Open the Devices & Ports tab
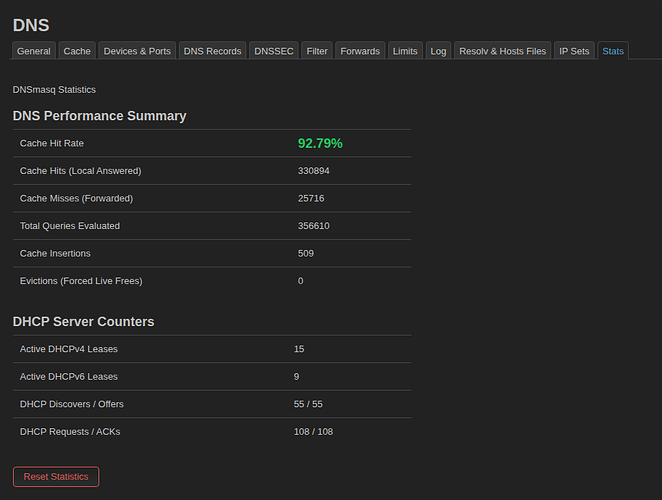Image resolution: width=662 pixels, height=500 pixels. click(137, 51)
